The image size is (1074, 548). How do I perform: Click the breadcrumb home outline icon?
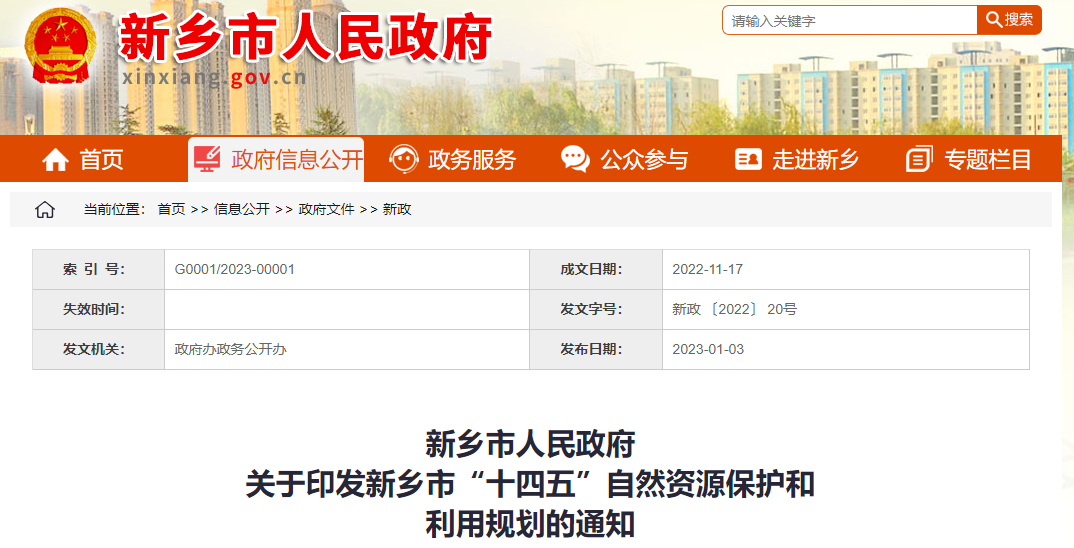(45, 209)
